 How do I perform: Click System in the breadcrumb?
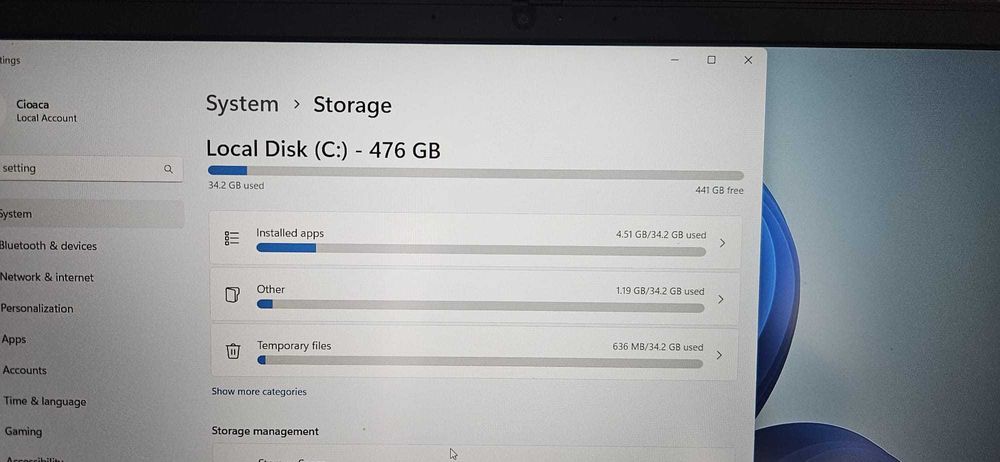pyautogui.click(x=242, y=104)
